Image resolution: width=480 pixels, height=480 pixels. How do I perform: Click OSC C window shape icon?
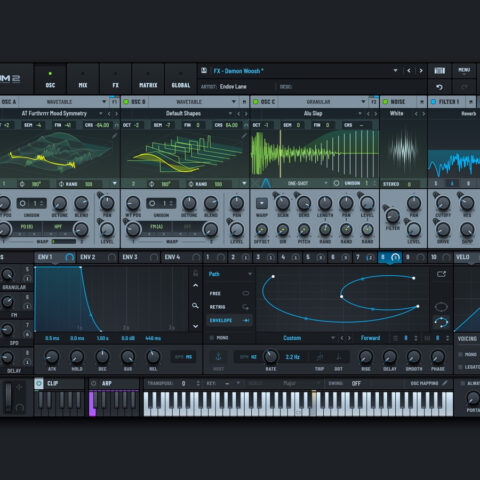tap(265, 183)
